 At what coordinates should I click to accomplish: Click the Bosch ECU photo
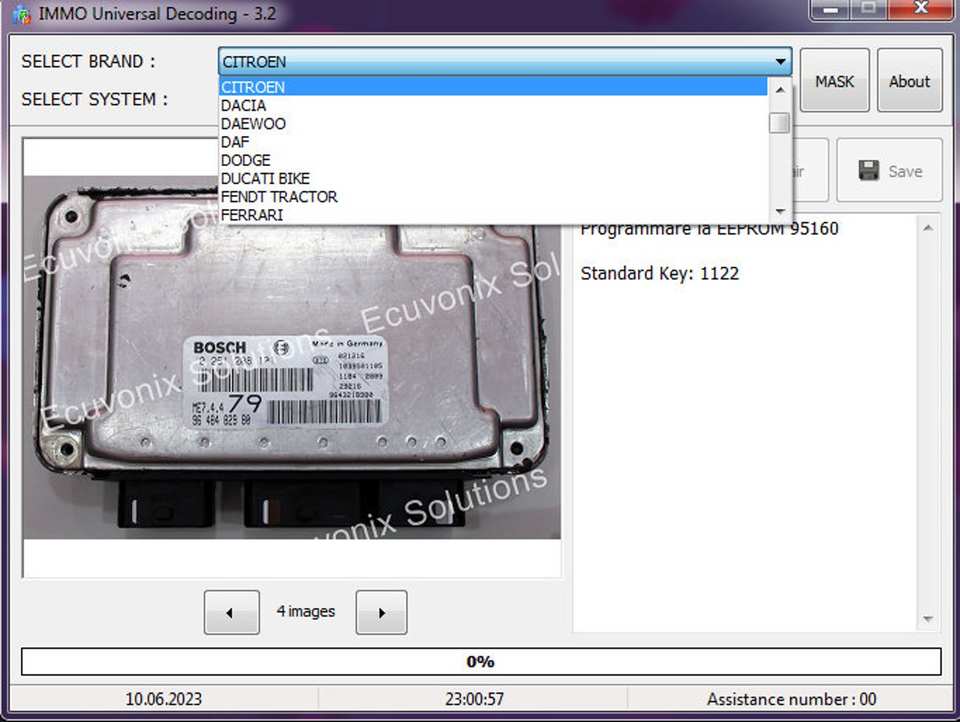pyautogui.click(x=291, y=358)
